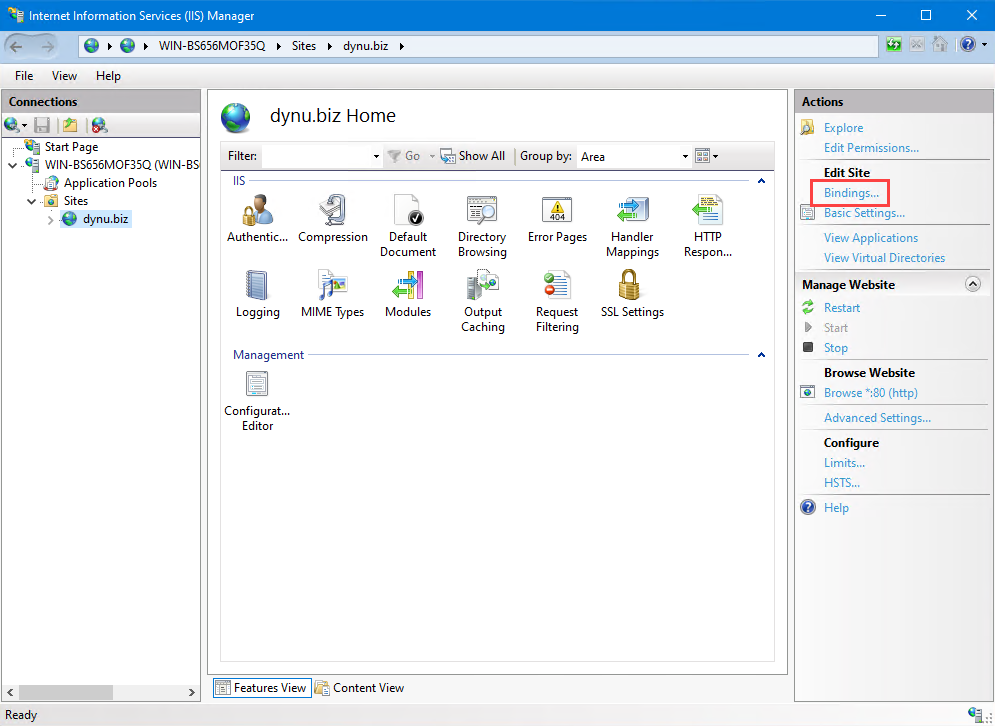Click the Refresh page icon in address bar

[893, 44]
